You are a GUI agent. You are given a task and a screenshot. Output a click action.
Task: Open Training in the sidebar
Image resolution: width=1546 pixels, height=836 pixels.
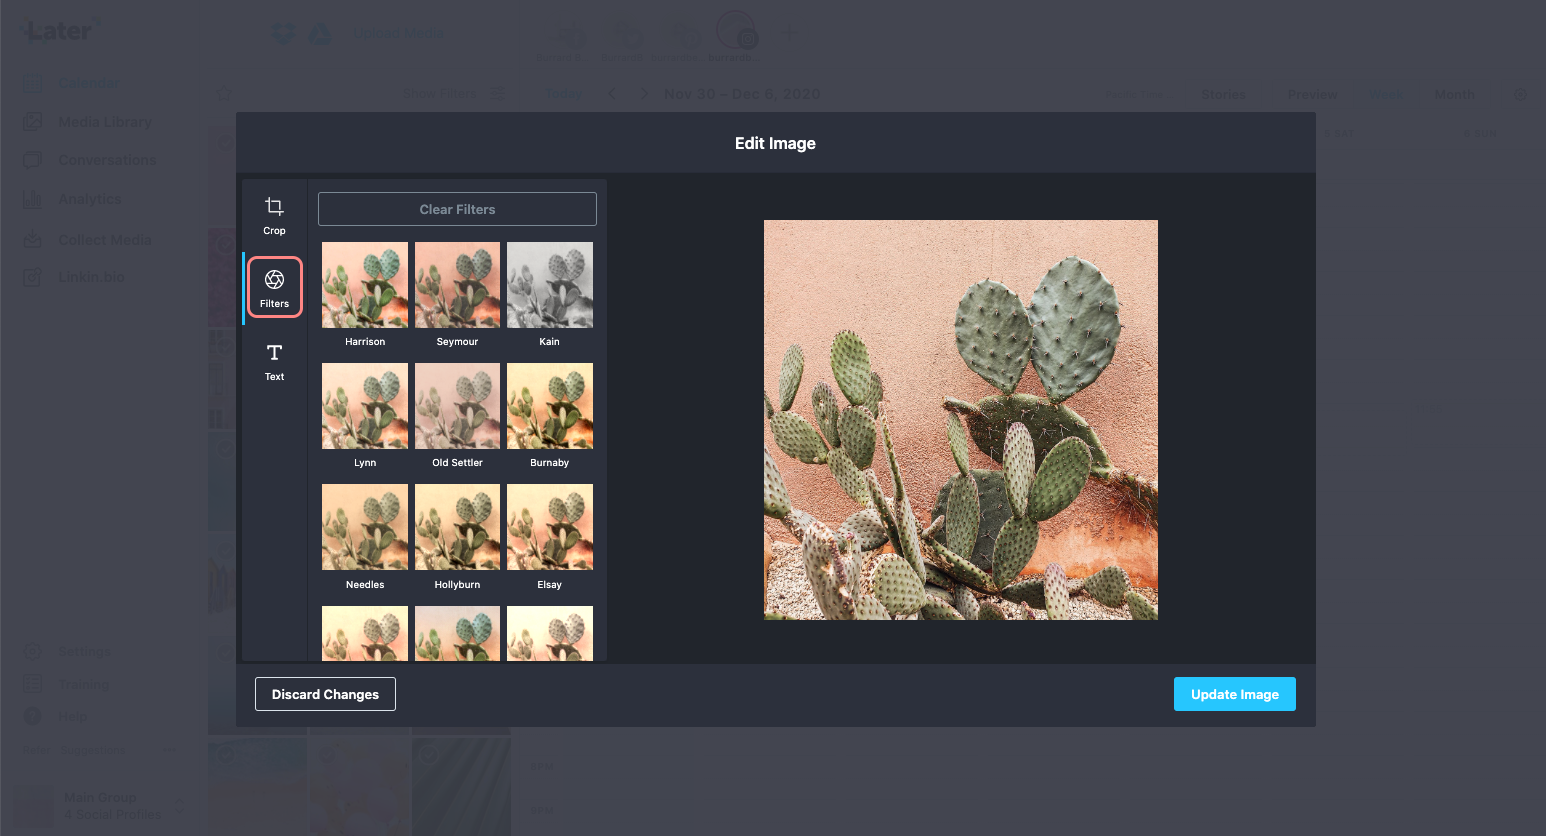click(84, 684)
